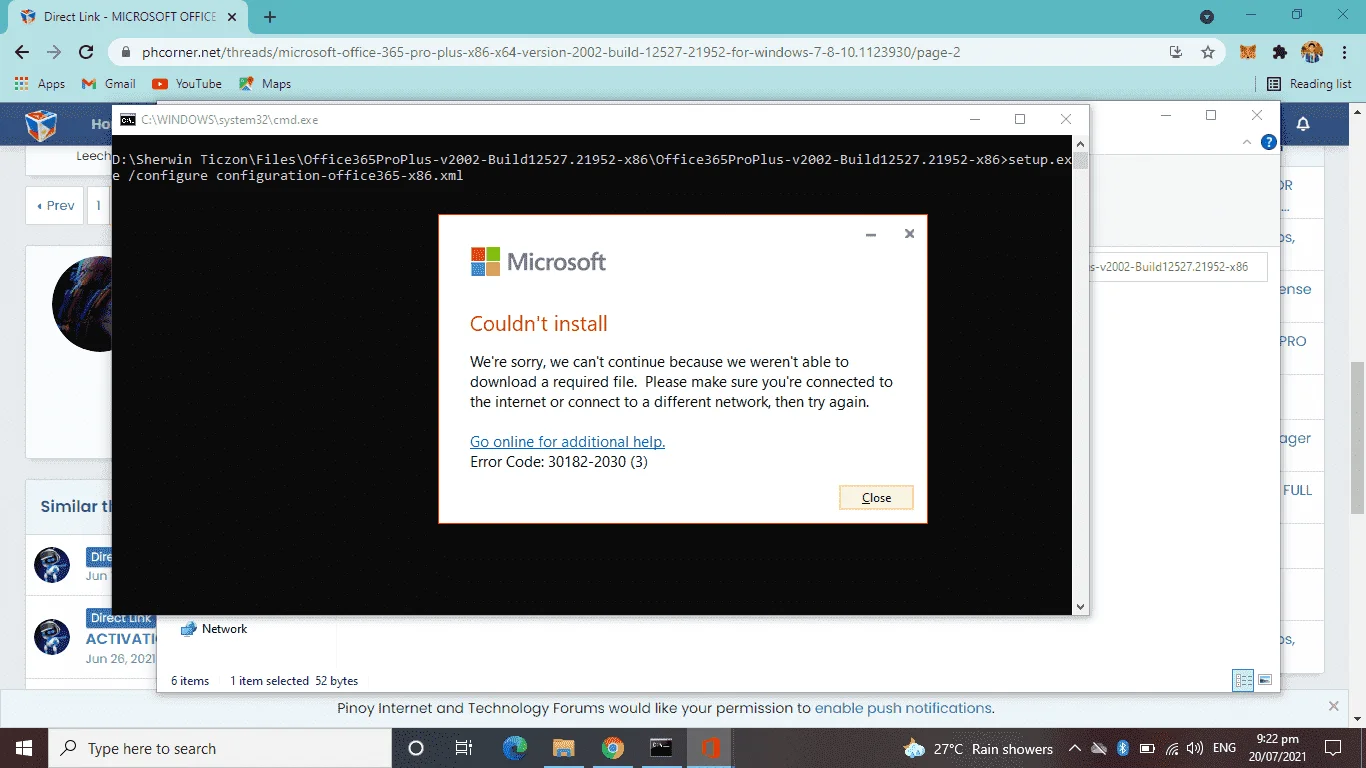Viewport: 1366px width, 768px height.
Task: Go to page 1 in thread pagination
Action: click(x=98, y=206)
